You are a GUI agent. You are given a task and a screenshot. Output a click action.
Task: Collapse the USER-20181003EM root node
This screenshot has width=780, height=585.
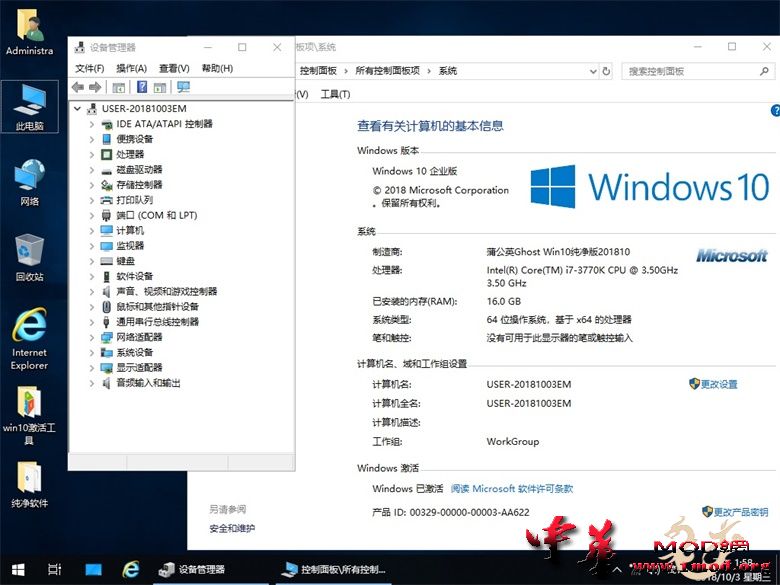tap(78, 108)
